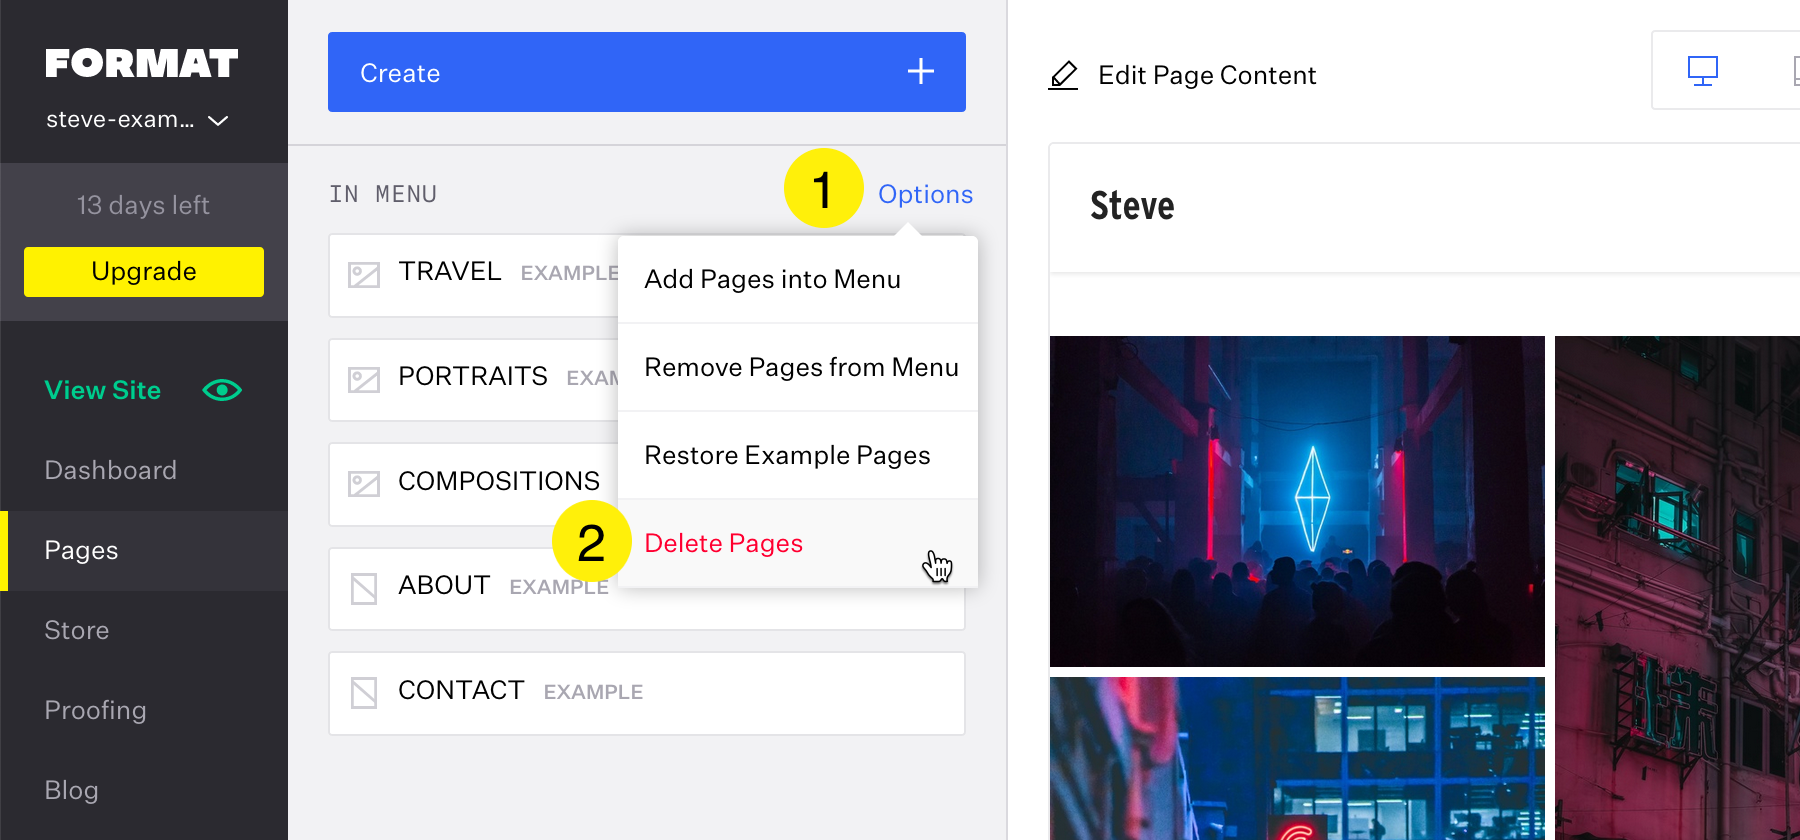Viewport: 1800px width, 840px height.
Task: Expand the steve-exam site dropdown chevron
Action: [x=218, y=121]
